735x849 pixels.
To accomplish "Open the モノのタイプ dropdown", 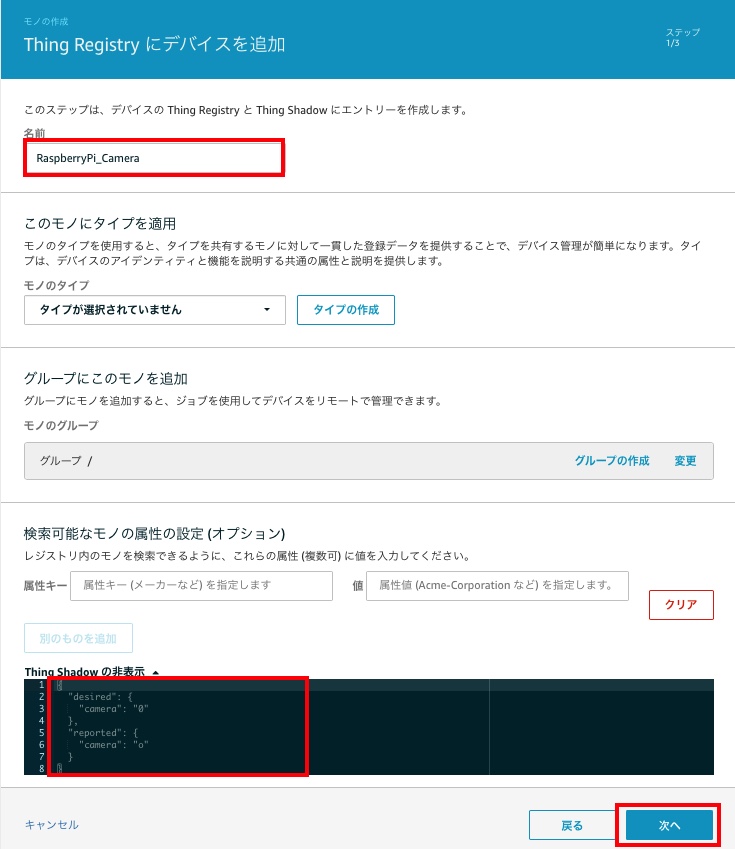I will 155,310.
